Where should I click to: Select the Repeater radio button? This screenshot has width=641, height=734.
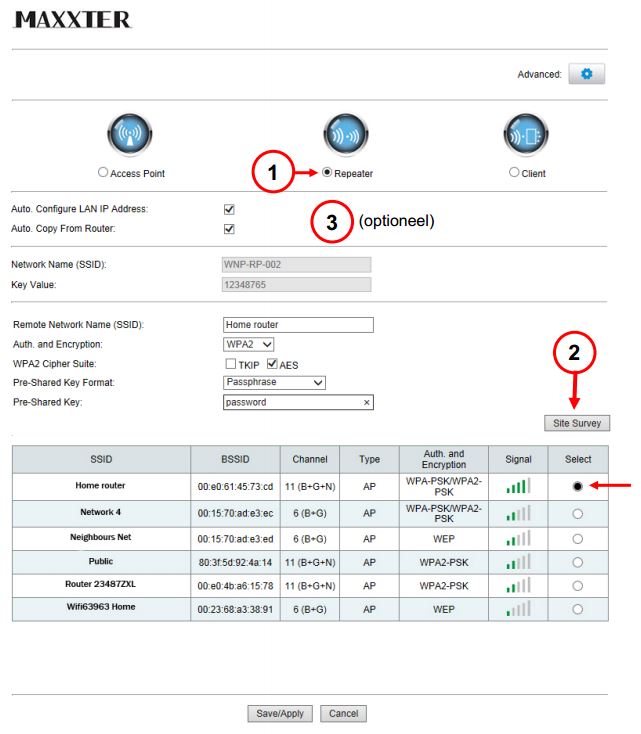(327, 172)
